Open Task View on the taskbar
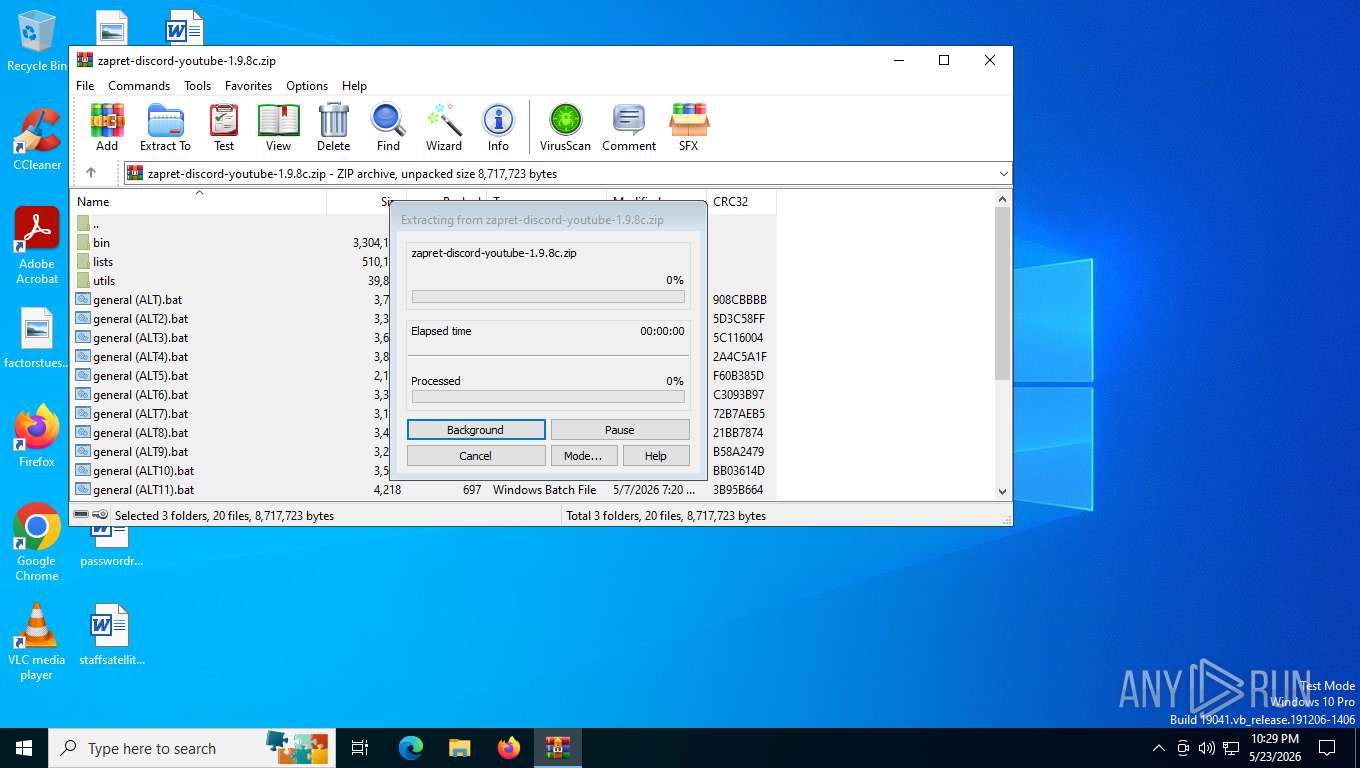 click(x=360, y=748)
